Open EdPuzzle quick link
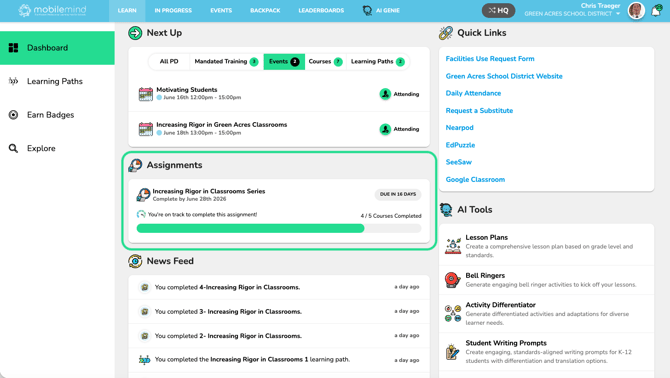The height and width of the screenshot is (378, 670). 460,145
